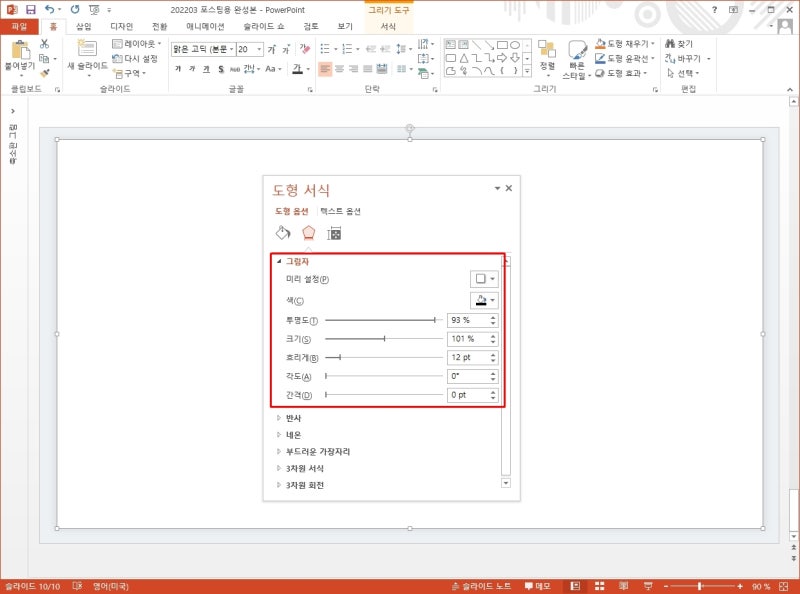Viewport: 800px width, 594px height.
Task: Open the Size & Properties icon
Action: [335, 233]
